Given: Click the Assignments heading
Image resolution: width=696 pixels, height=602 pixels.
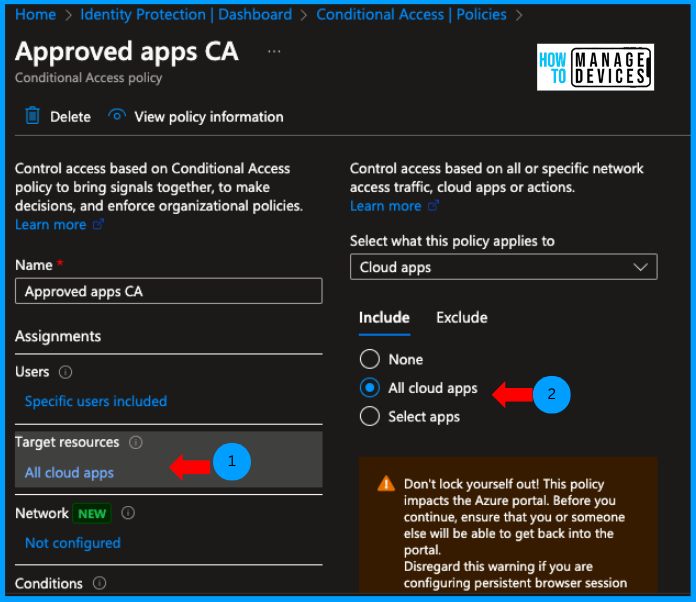Looking at the screenshot, I should click(58, 337).
